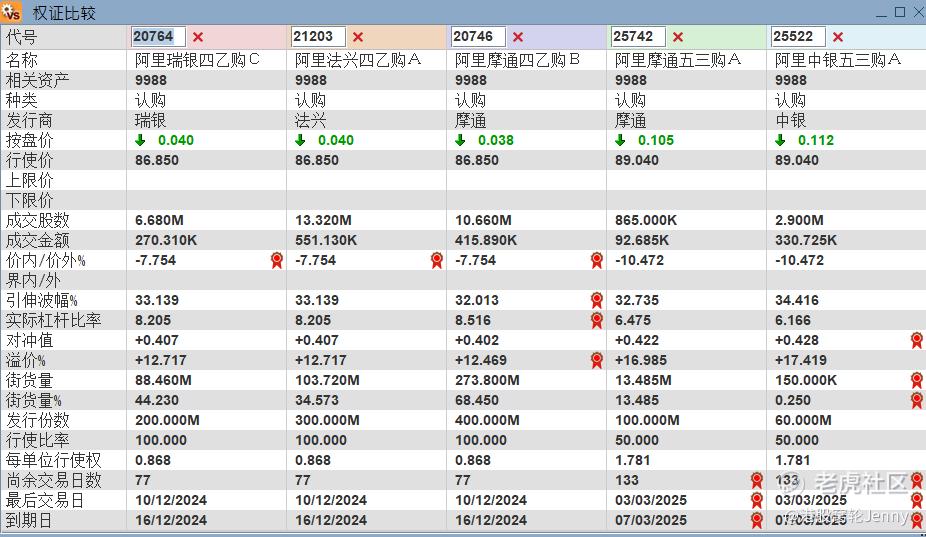Click red ribbon badge on 20764's 价内/价外% row
Viewport: 926px width, 537px height.
(x=276, y=260)
